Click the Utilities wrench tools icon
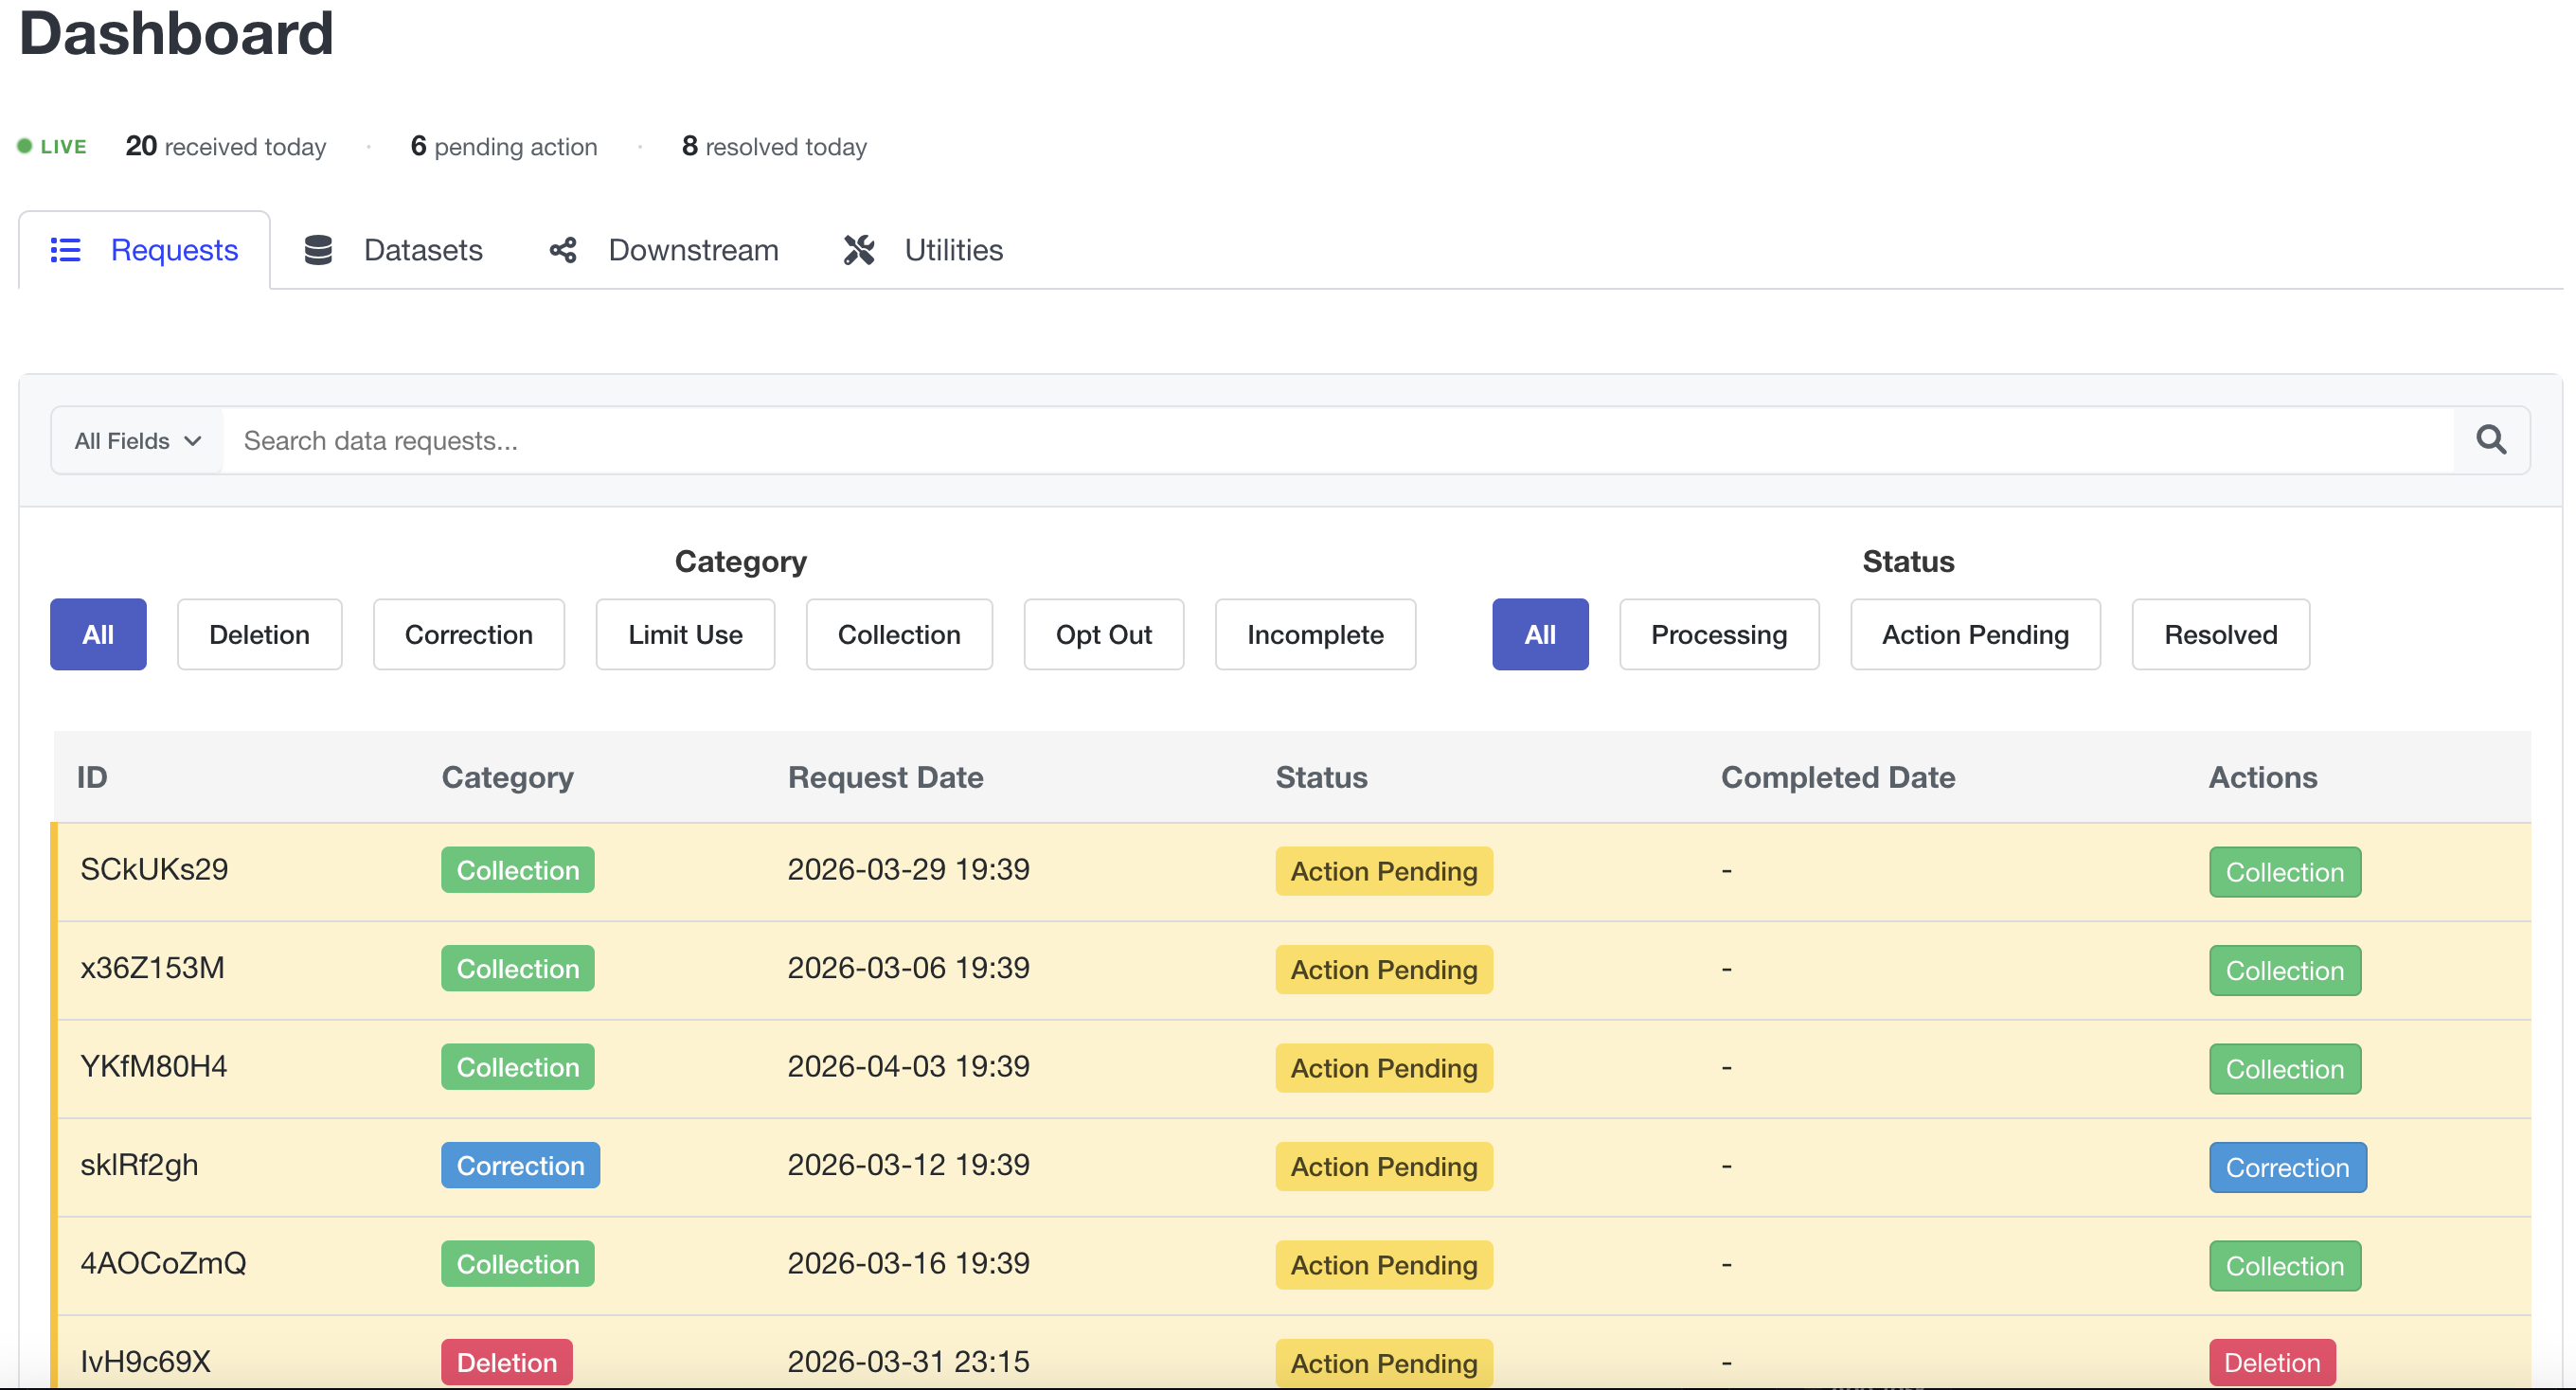The width and height of the screenshot is (2576, 1390). [859, 250]
